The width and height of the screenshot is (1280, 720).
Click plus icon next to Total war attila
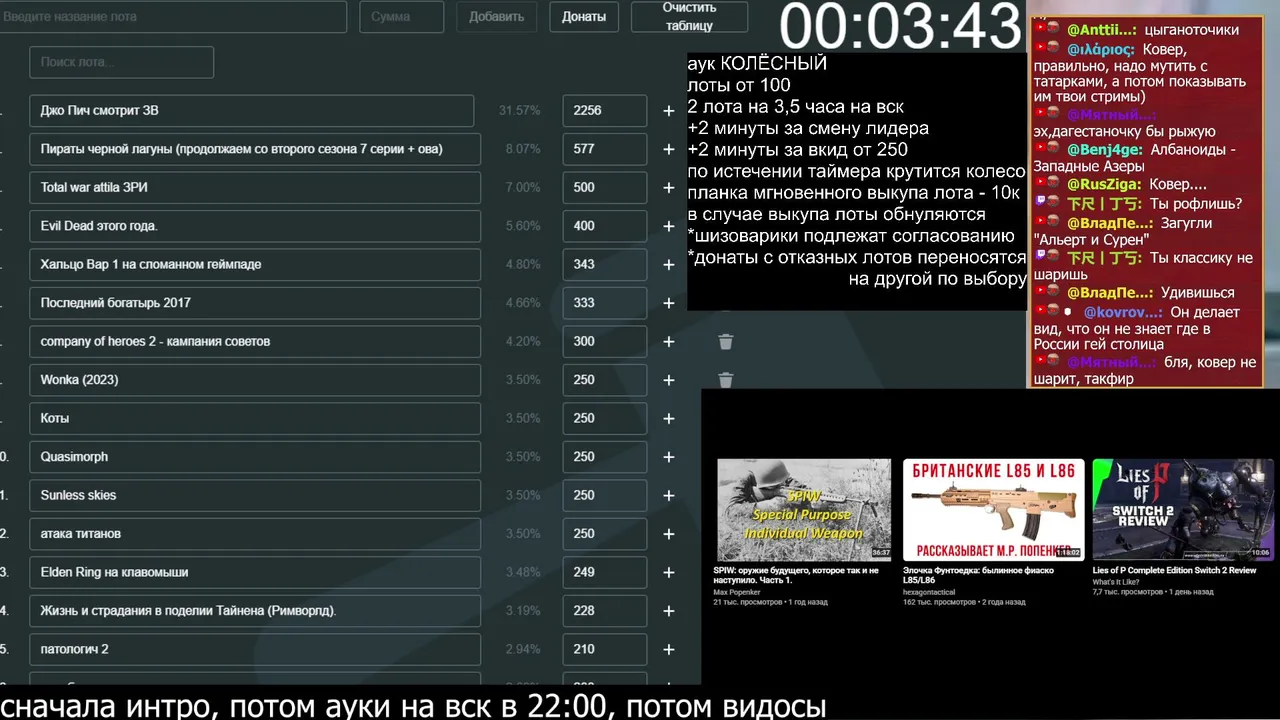coord(669,188)
